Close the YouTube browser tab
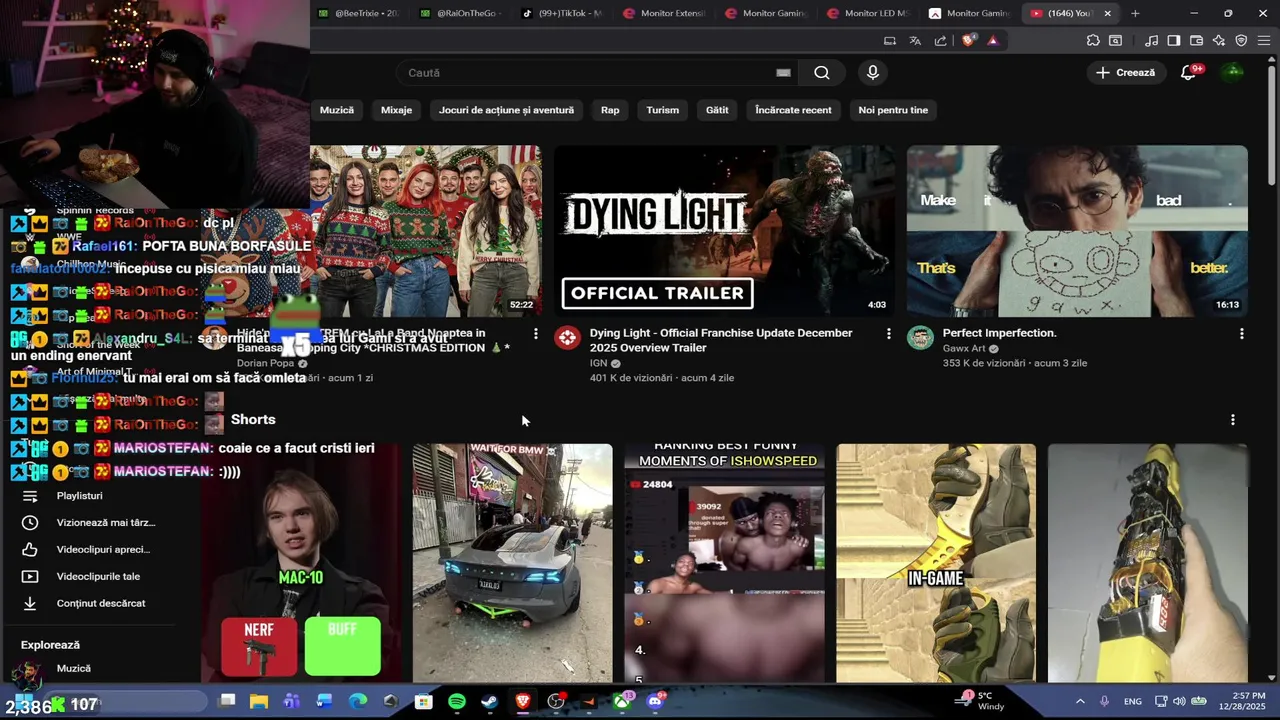1280x720 pixels. [1107, 13]
